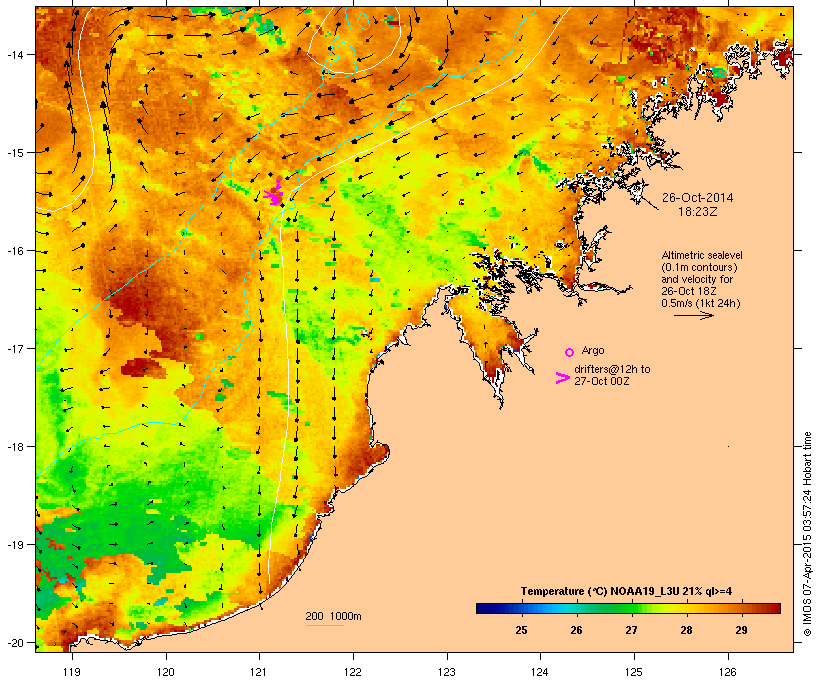Viewport: 820px width, 680px height.
Task: Click the magenta Argo circle legend marker
Action: [x=570, y=353]
